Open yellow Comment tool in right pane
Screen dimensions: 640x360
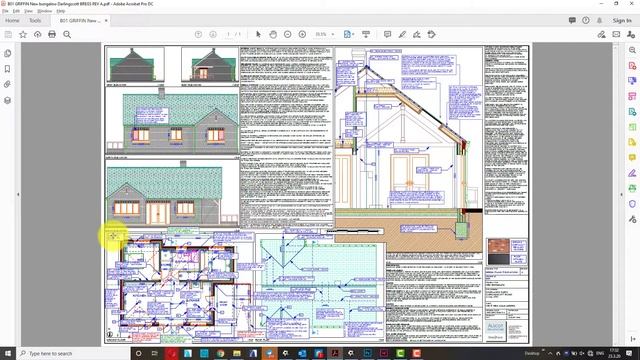click(x=632, y=158)
